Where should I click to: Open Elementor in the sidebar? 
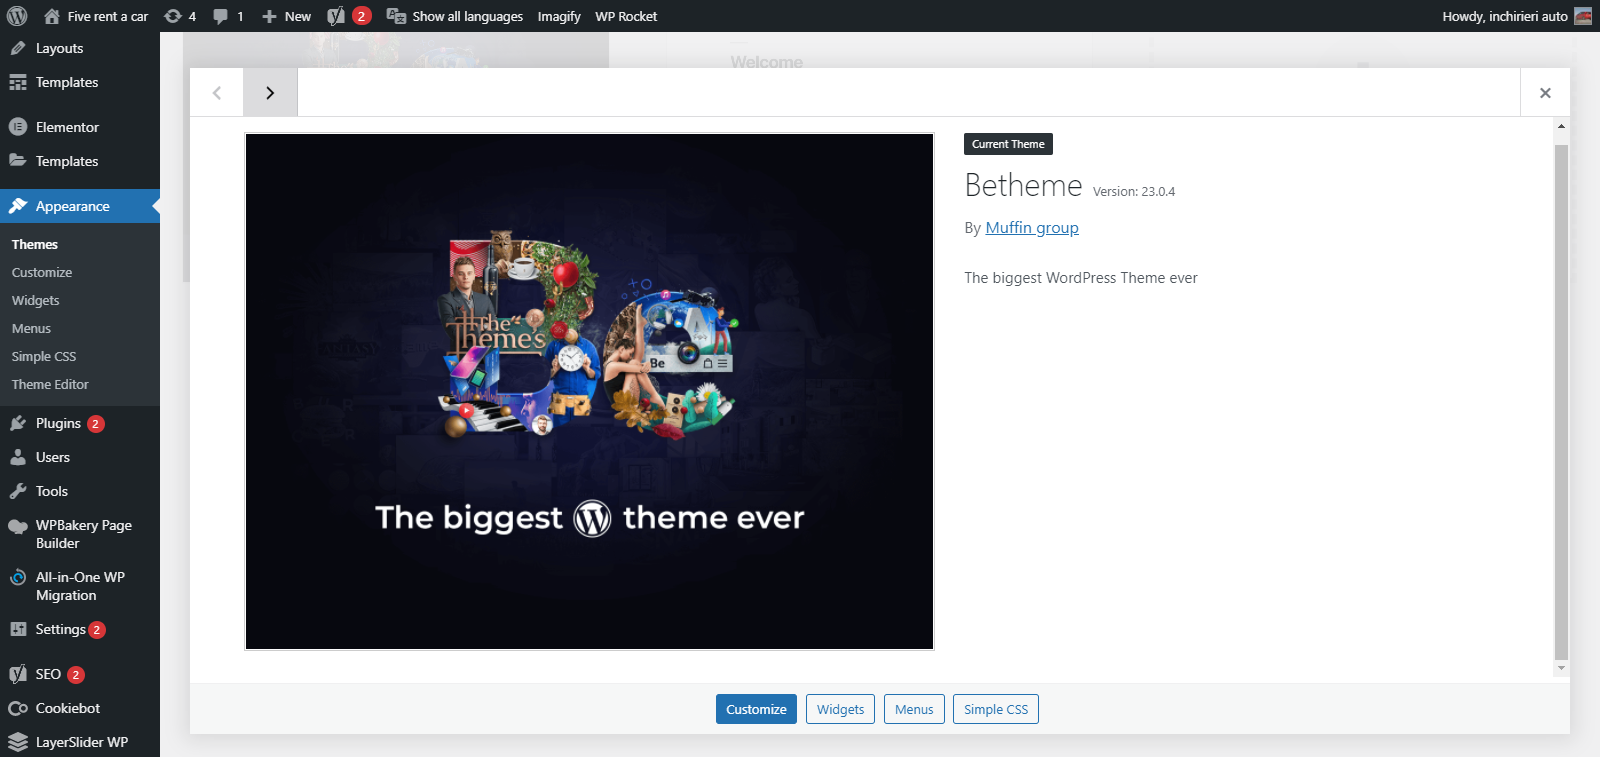pyautogui.click(x=80, y=127)
